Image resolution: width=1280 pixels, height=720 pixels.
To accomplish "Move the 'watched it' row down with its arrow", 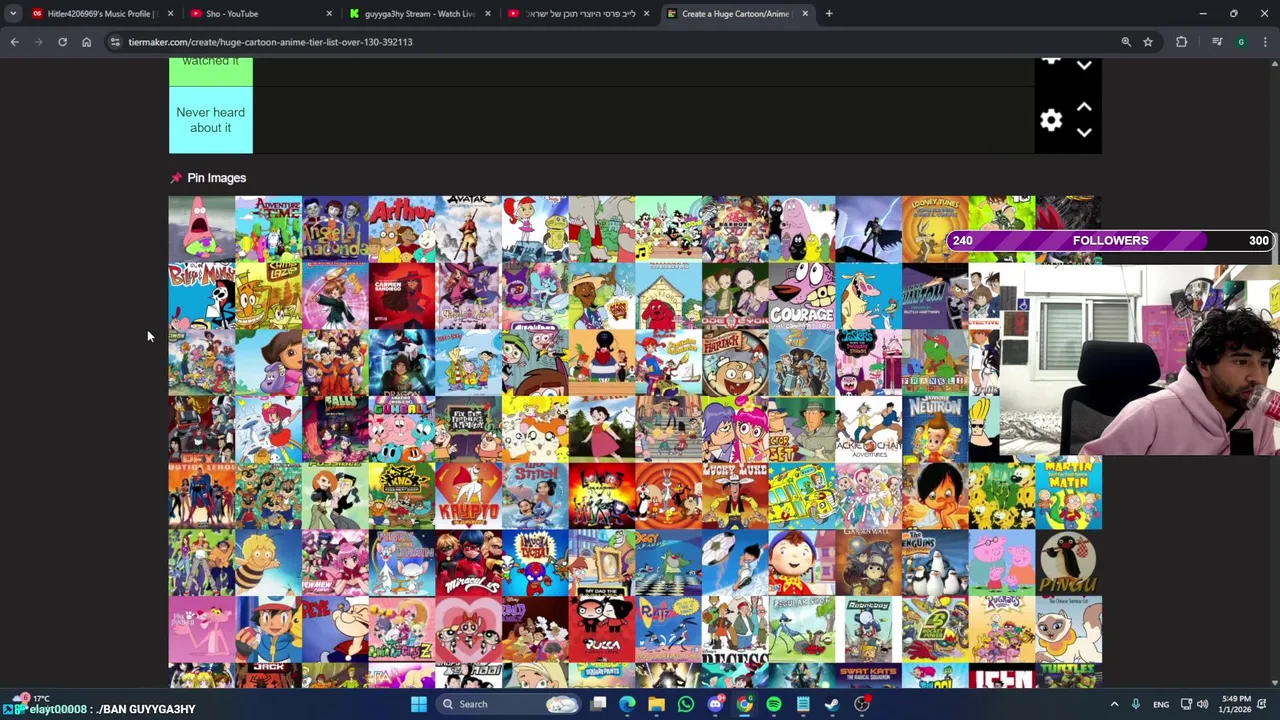I will [1084, 65].
